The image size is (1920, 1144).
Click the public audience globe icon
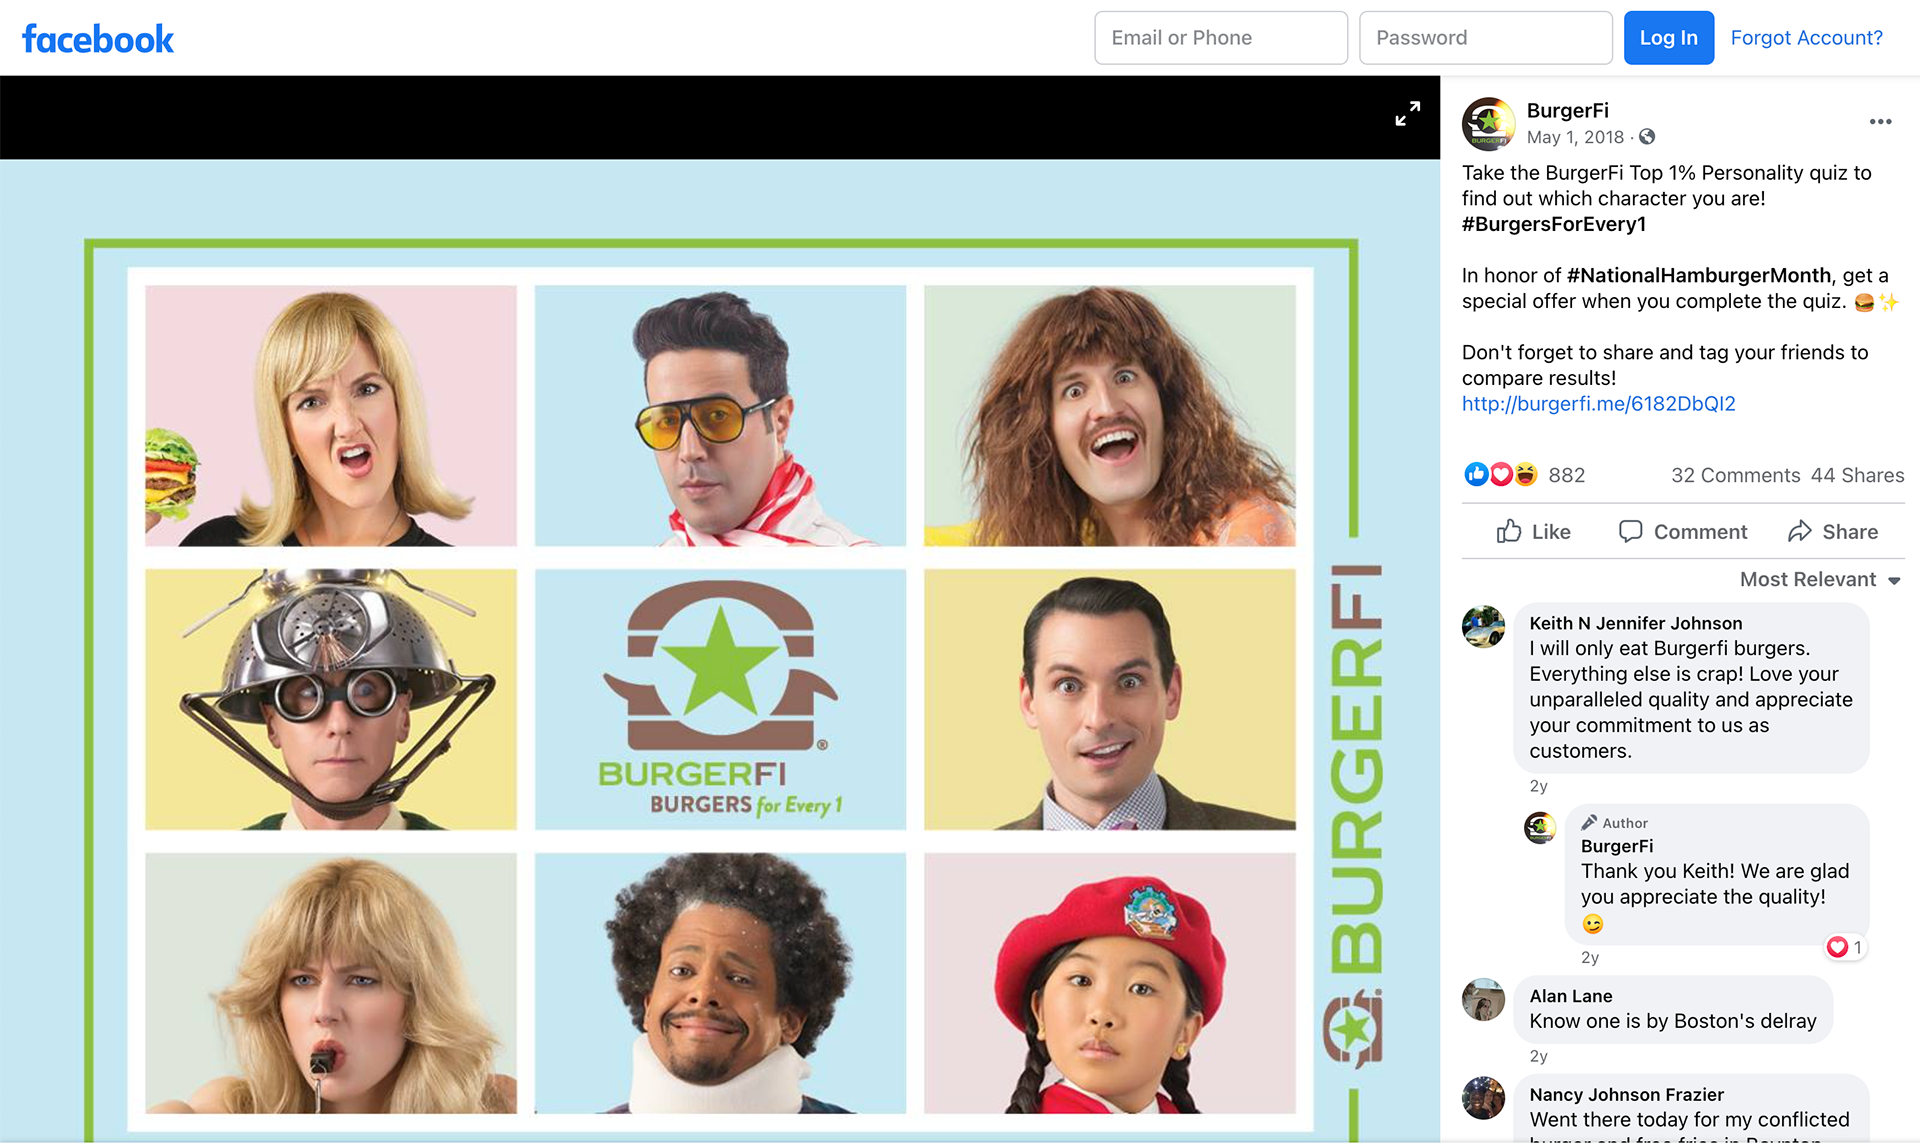pos(1647,137)
